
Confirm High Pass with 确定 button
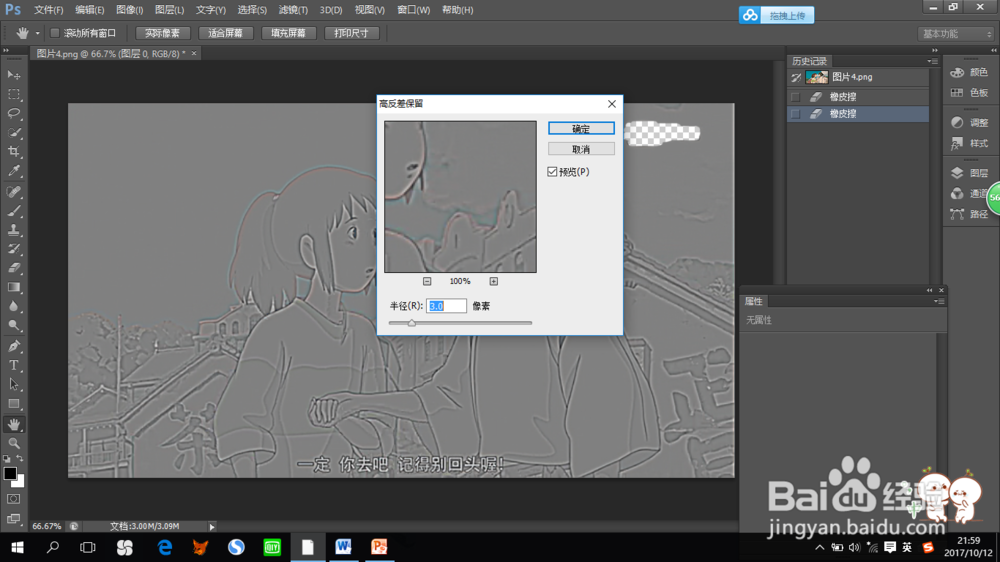[x=581, y=128]
